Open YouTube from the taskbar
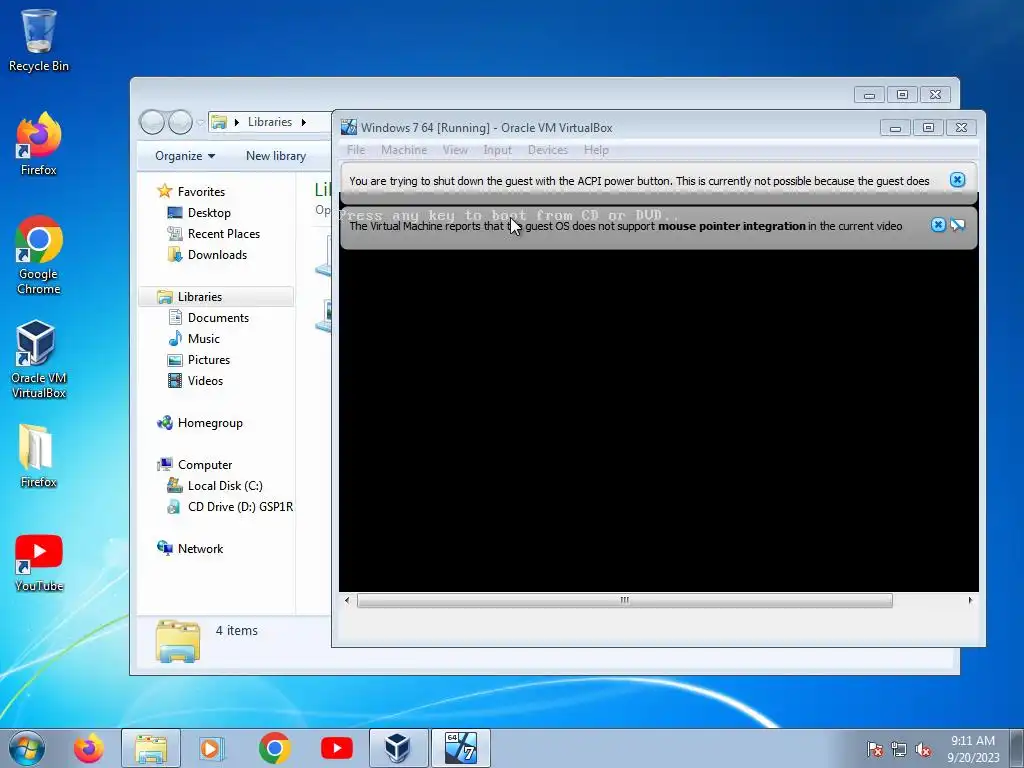The width and height of the screenshot is (1024, 768). pos(337,748)
